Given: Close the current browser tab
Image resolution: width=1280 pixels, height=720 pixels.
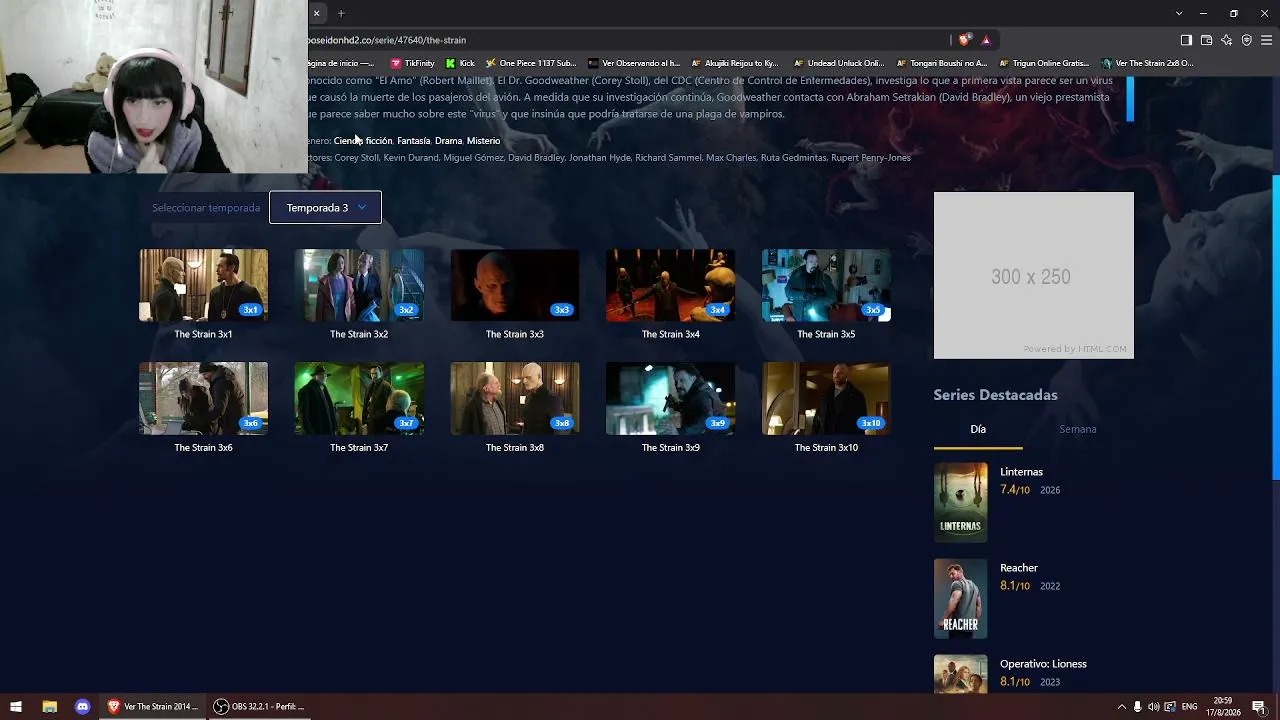Looking at the screenshot, I should (316, 13).
